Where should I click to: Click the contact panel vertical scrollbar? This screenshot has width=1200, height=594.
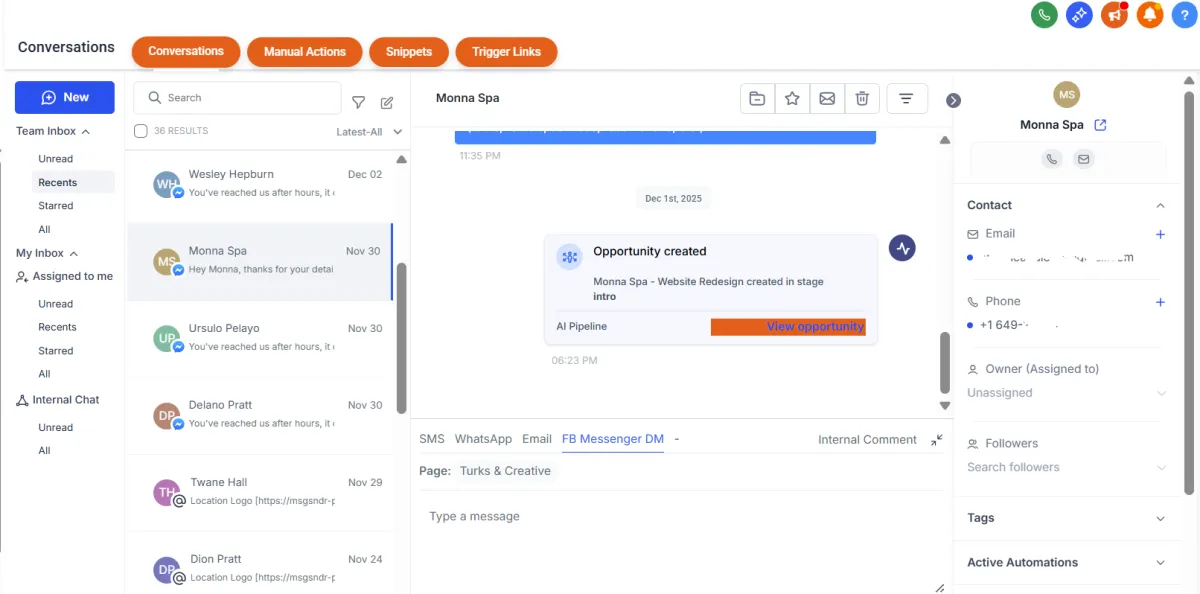[1189, 292]
